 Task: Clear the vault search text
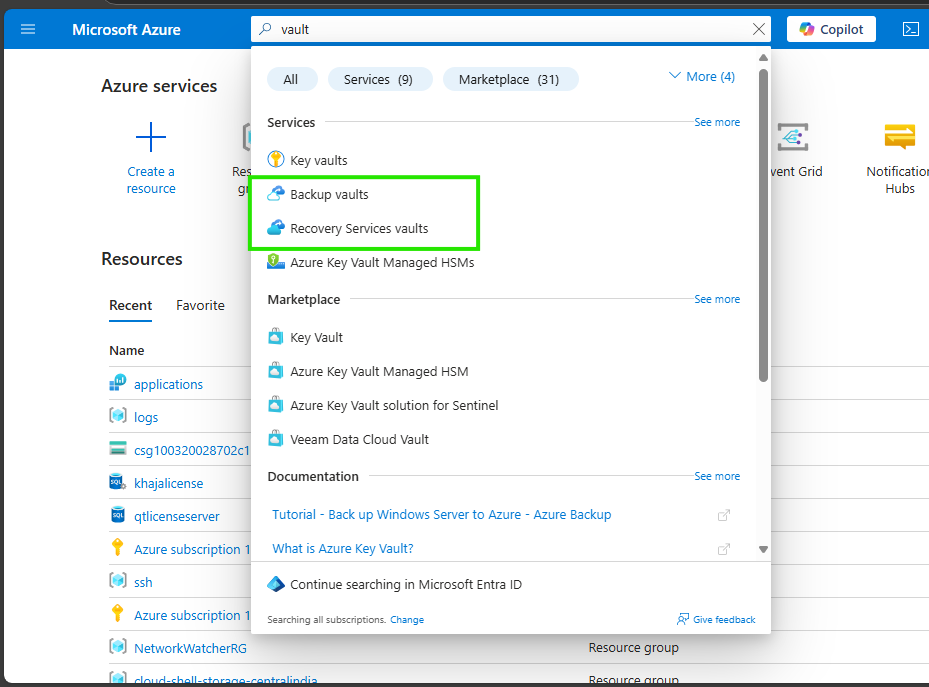click(x=758, y=29)
